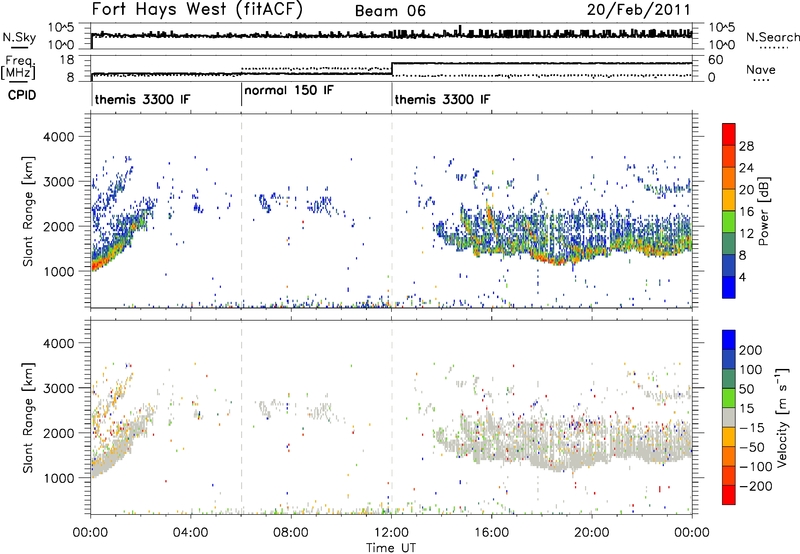Click the '08:00' time axis label
Screen dimensions: 800x554
[291, 533]
